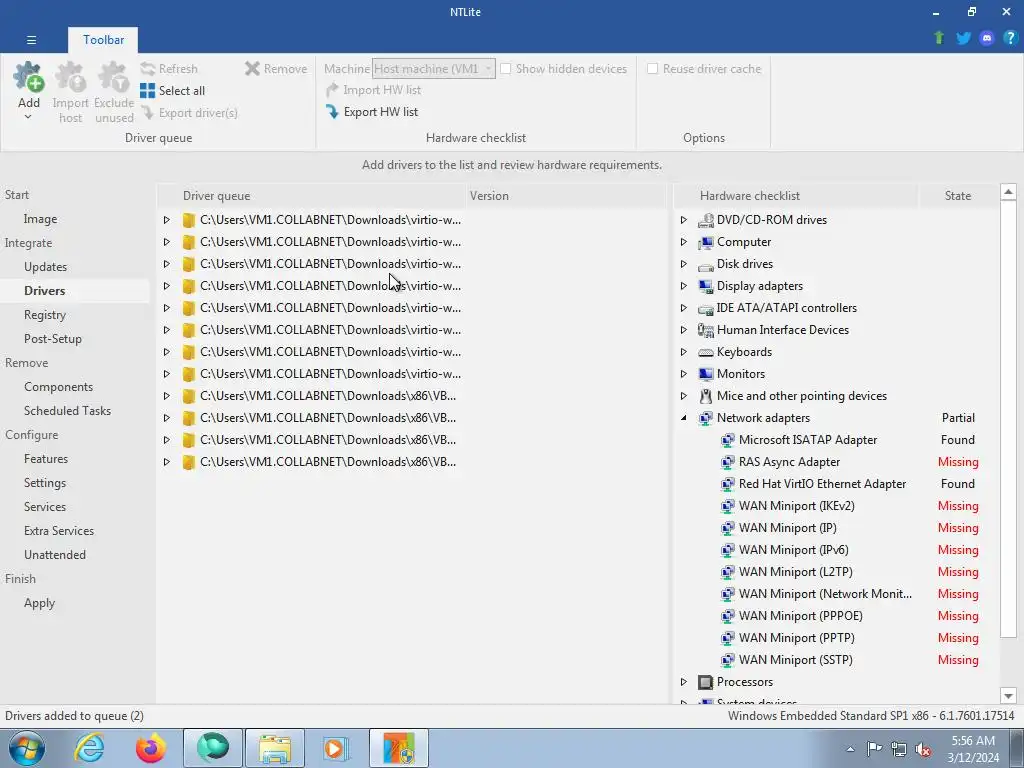Image resolution: width=1024 pixels, height=768 pixels.
Task: Click Select all in Driver queue toolbar
Action: (x=173, y=91)
